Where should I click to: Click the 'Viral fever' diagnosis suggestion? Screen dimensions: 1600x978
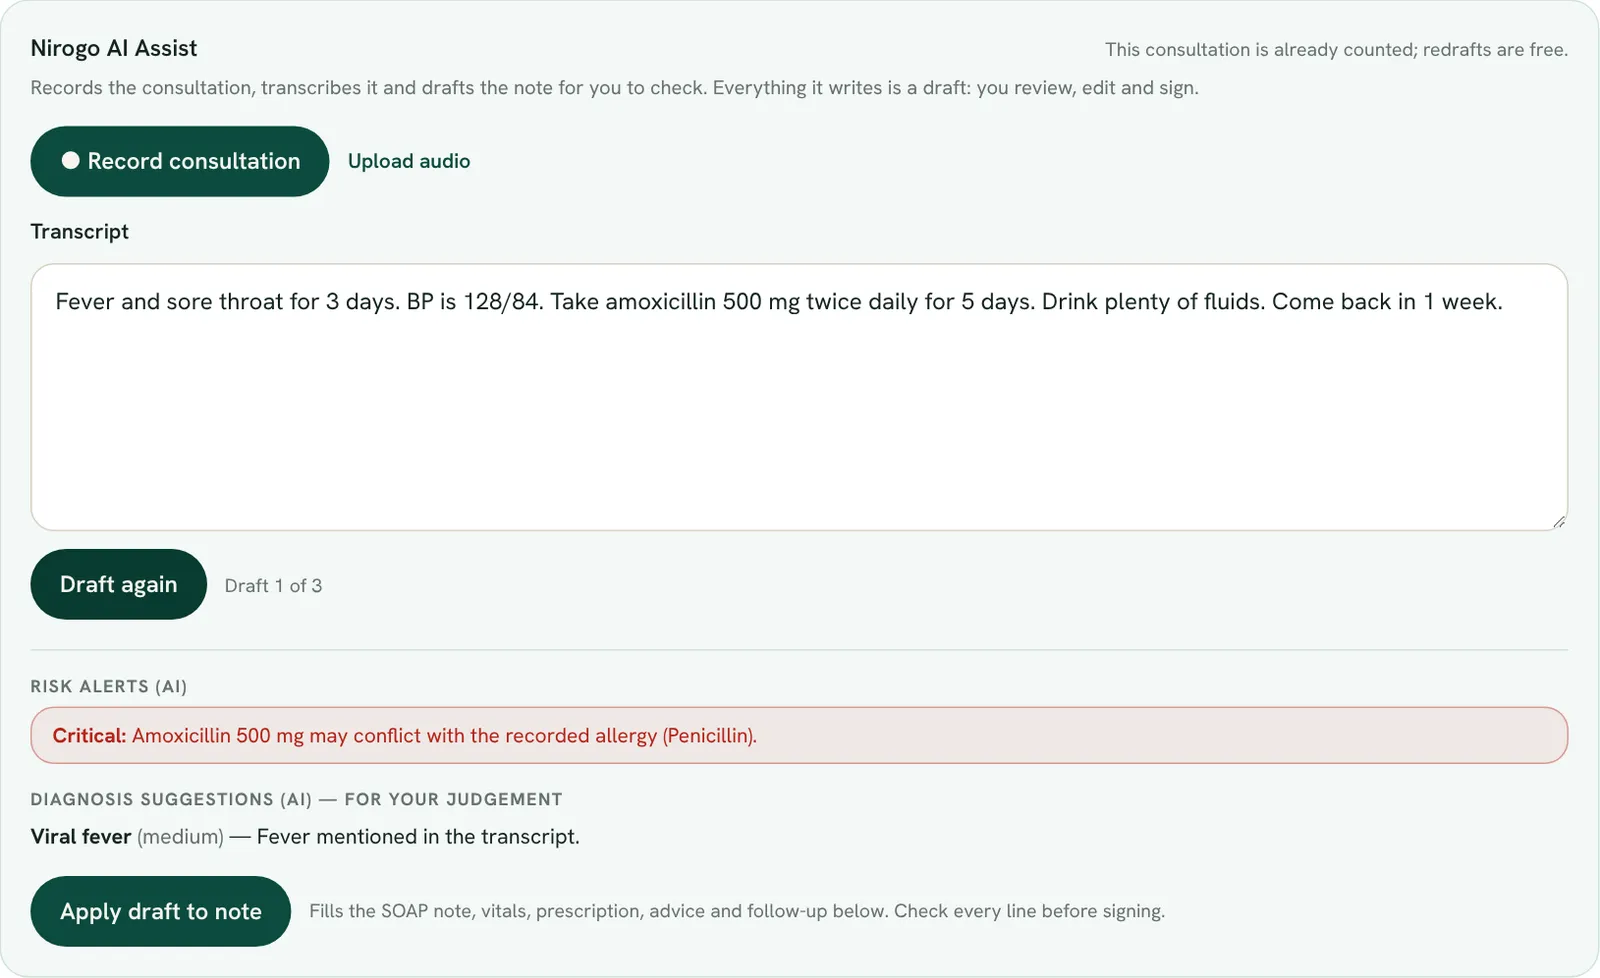pos(305,837)
